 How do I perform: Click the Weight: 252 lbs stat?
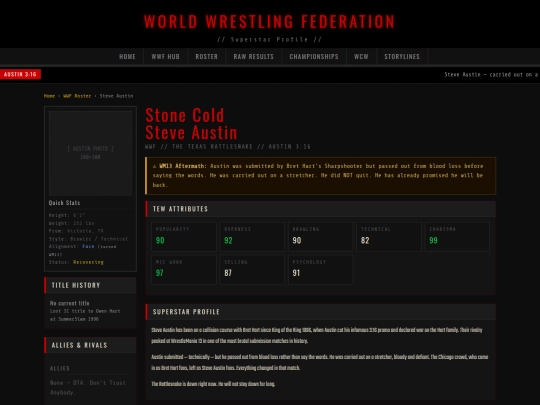click(x=71, y=223)
